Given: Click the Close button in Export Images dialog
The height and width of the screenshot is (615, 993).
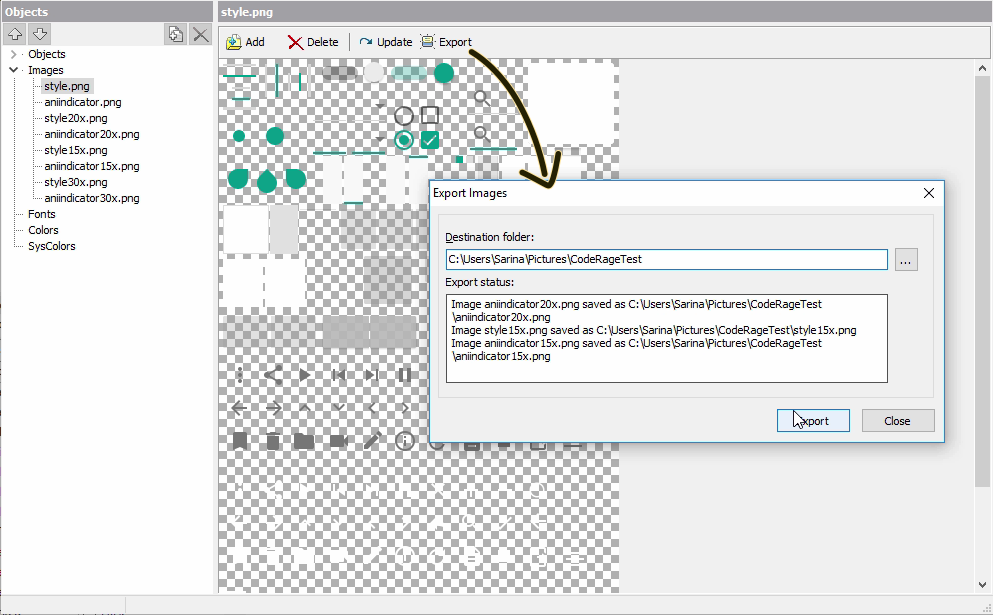Looking at the screenshot, I should click(x=897, y=421).
